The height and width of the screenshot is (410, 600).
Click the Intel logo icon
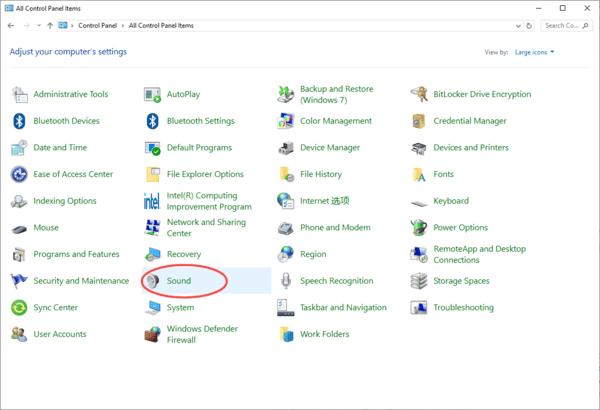point(152,201)
